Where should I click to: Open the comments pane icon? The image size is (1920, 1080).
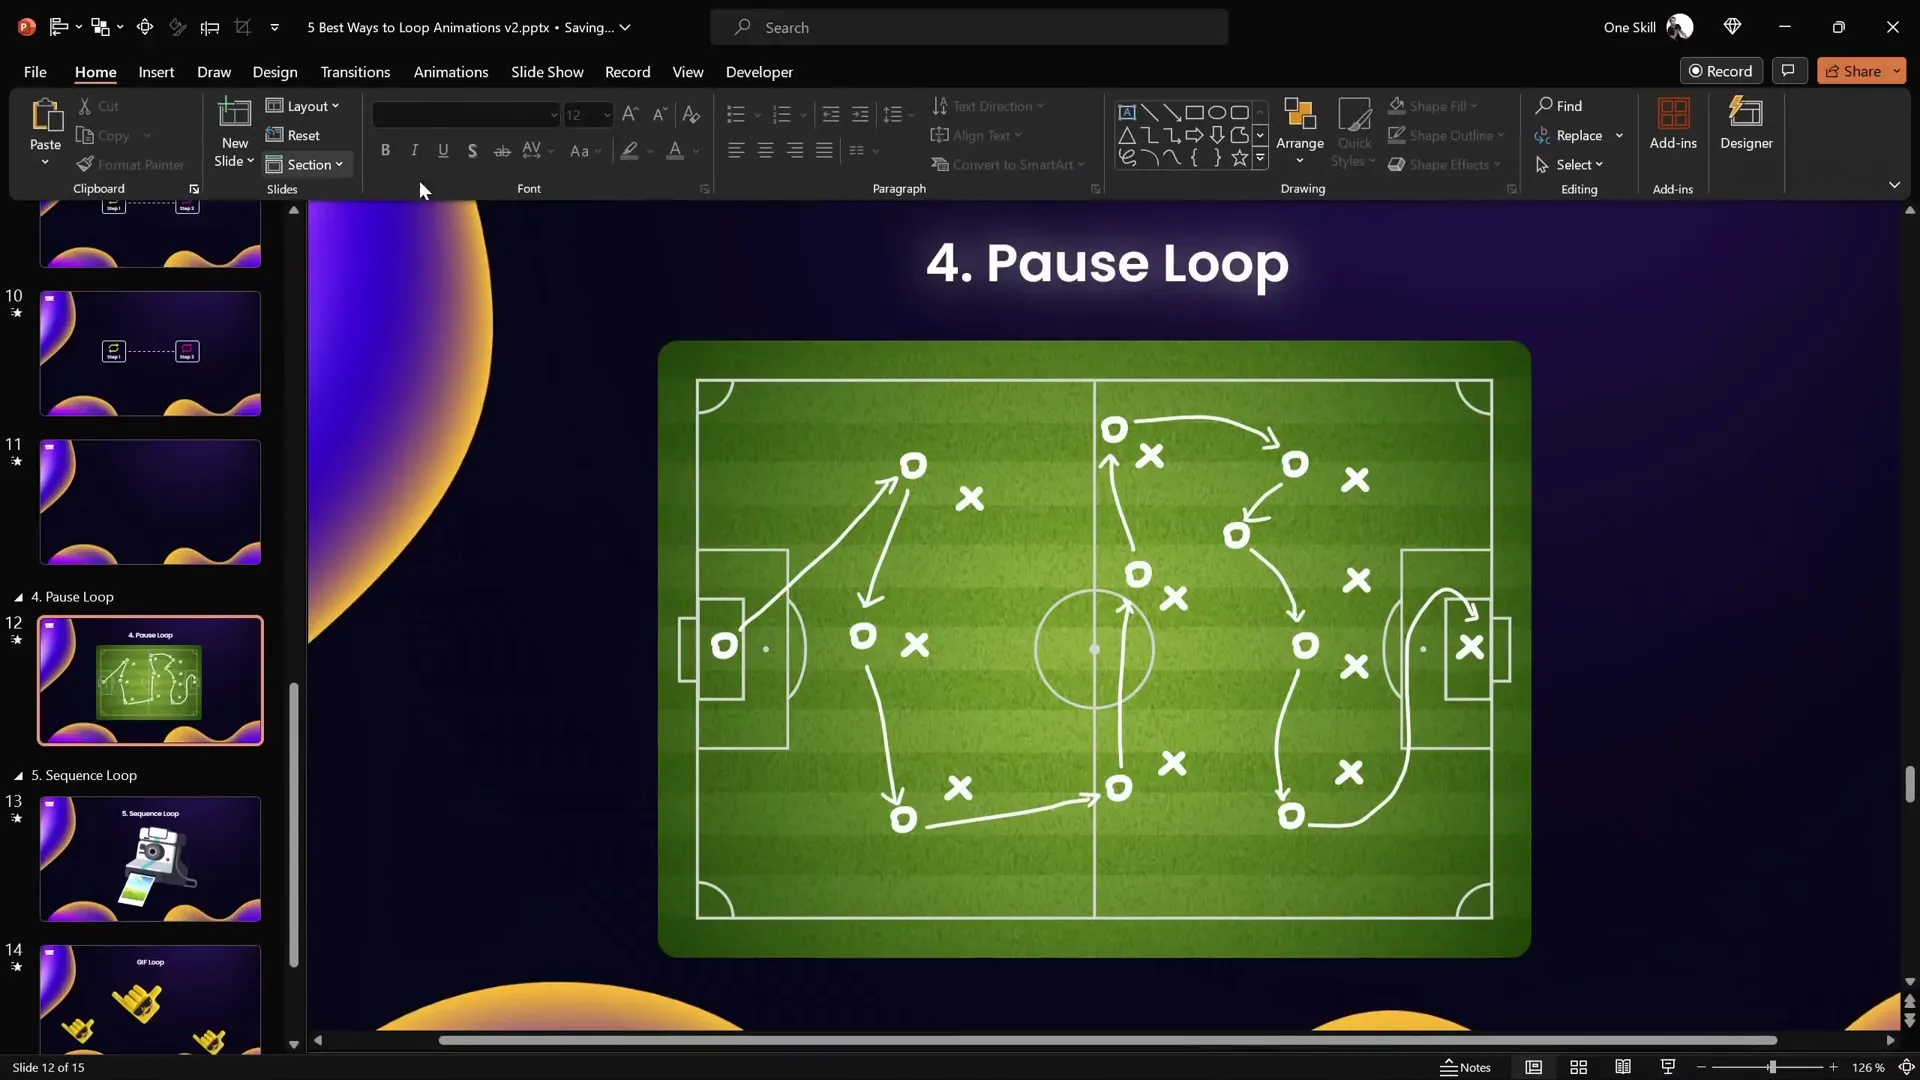[x=1788, y=71]
